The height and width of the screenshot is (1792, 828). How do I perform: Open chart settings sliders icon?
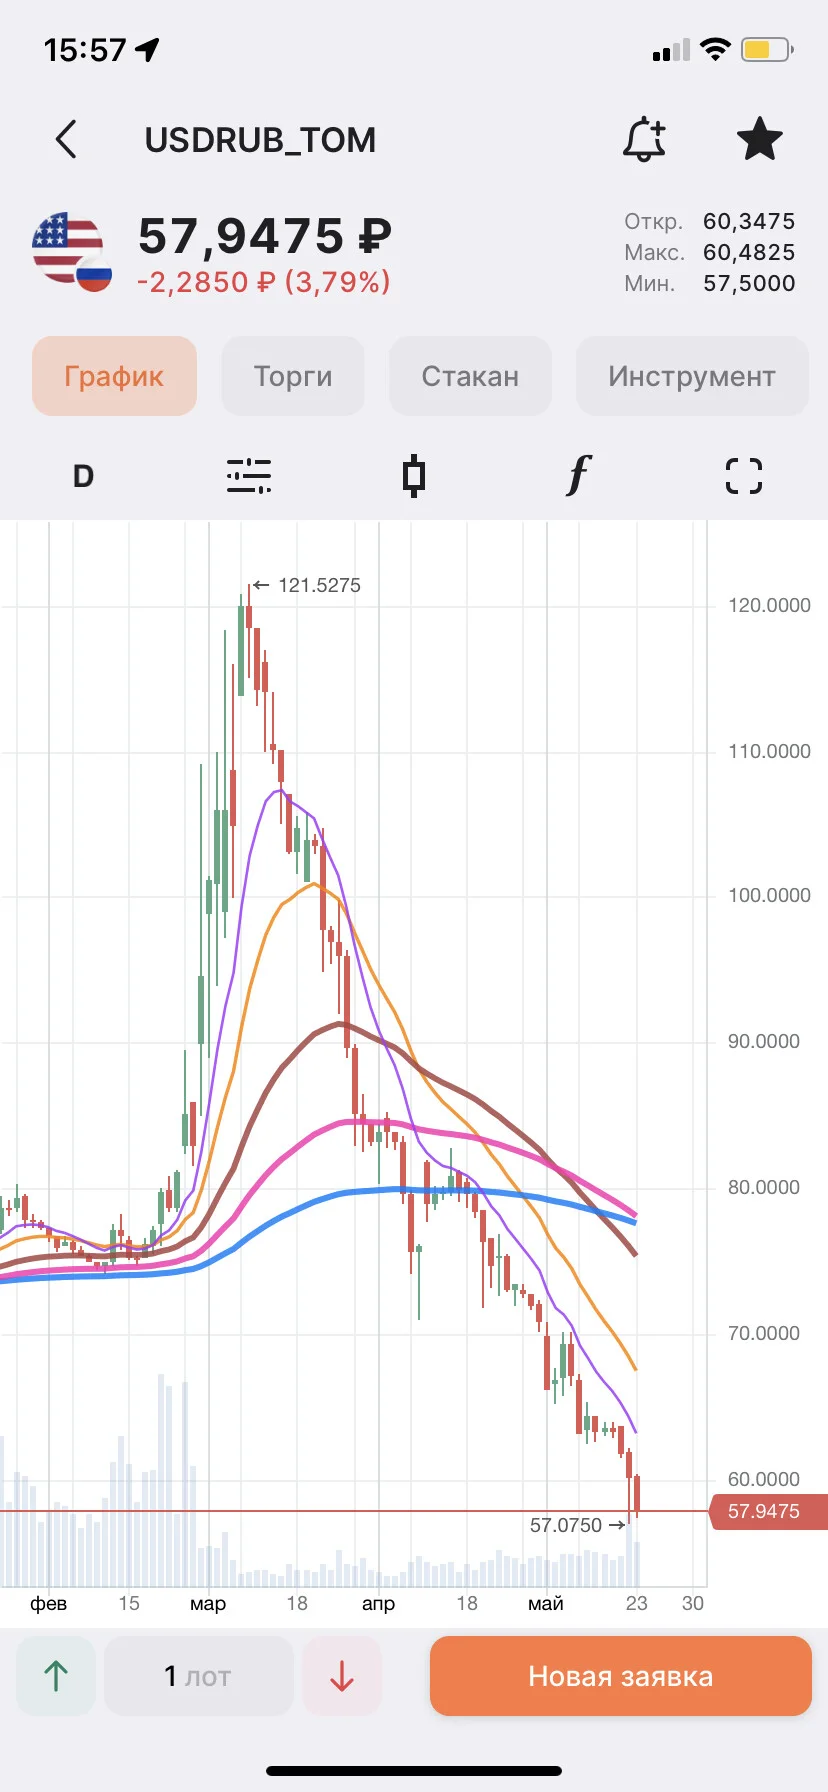[249, 476]
